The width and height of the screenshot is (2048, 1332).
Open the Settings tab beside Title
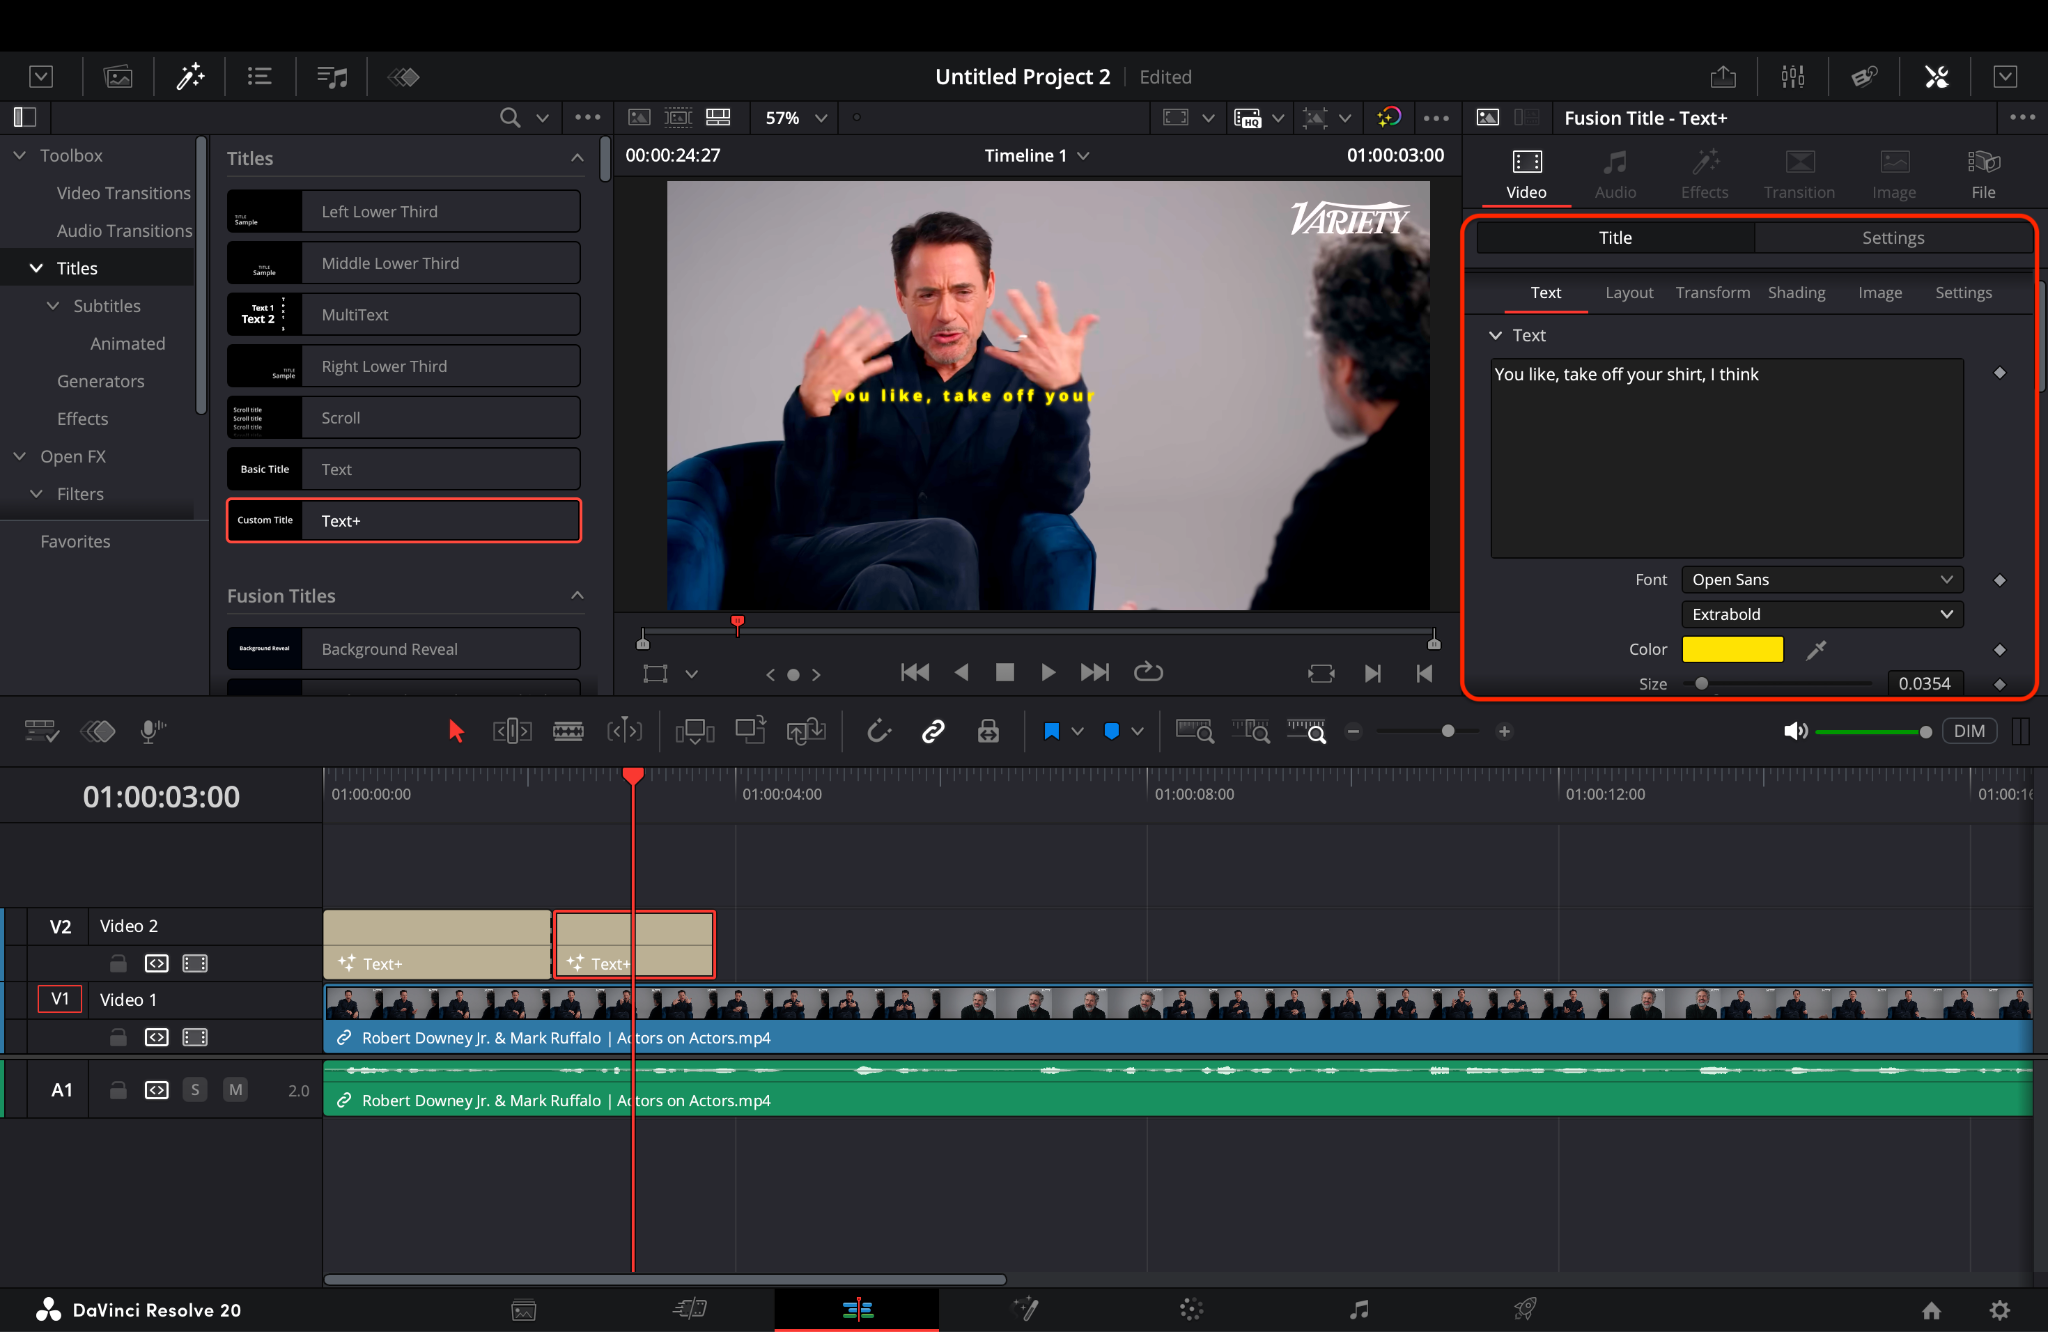coord(1892,238)
